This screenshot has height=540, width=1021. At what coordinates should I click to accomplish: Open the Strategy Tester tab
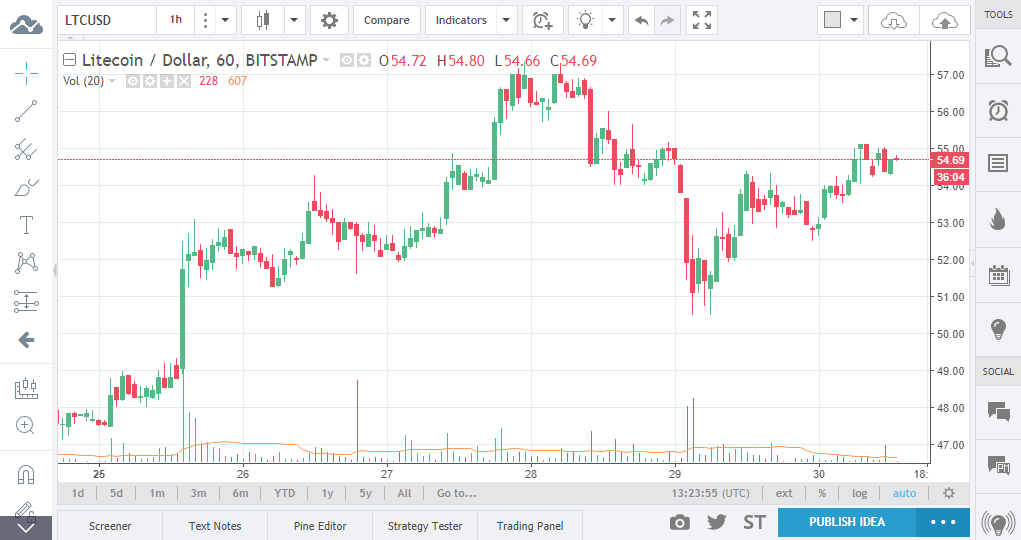425,526
